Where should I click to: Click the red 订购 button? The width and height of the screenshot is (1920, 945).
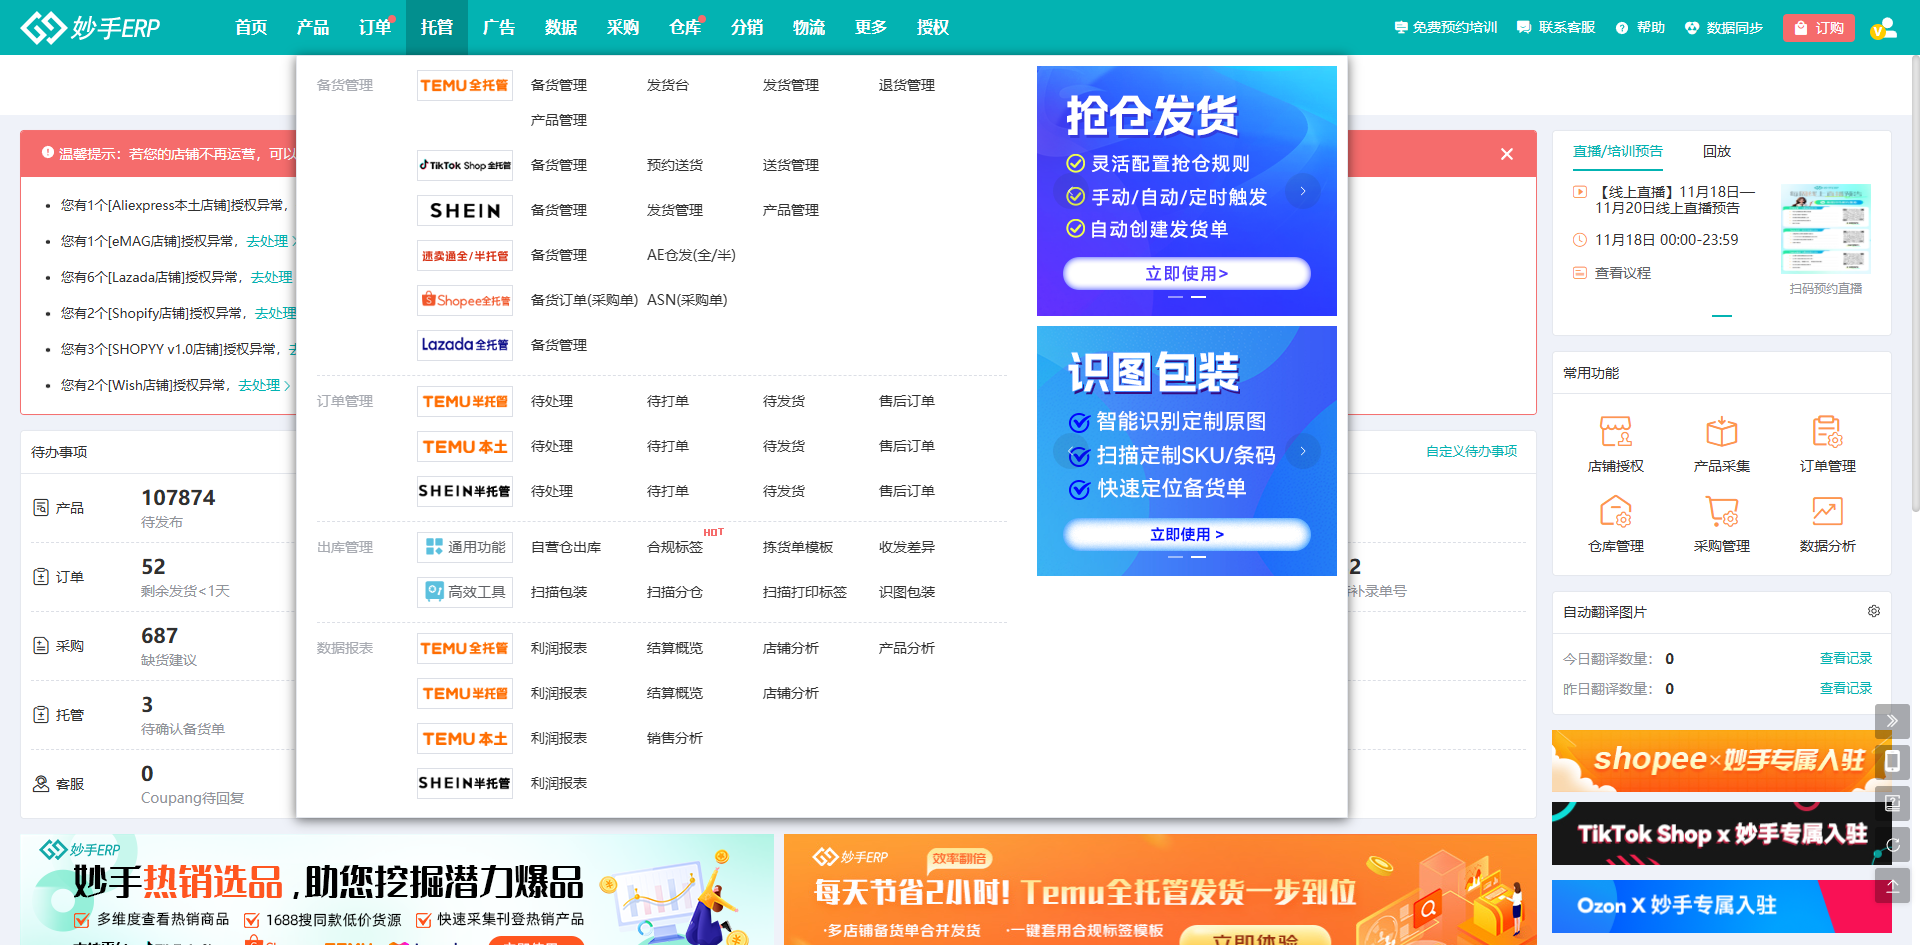(1818, 28)
